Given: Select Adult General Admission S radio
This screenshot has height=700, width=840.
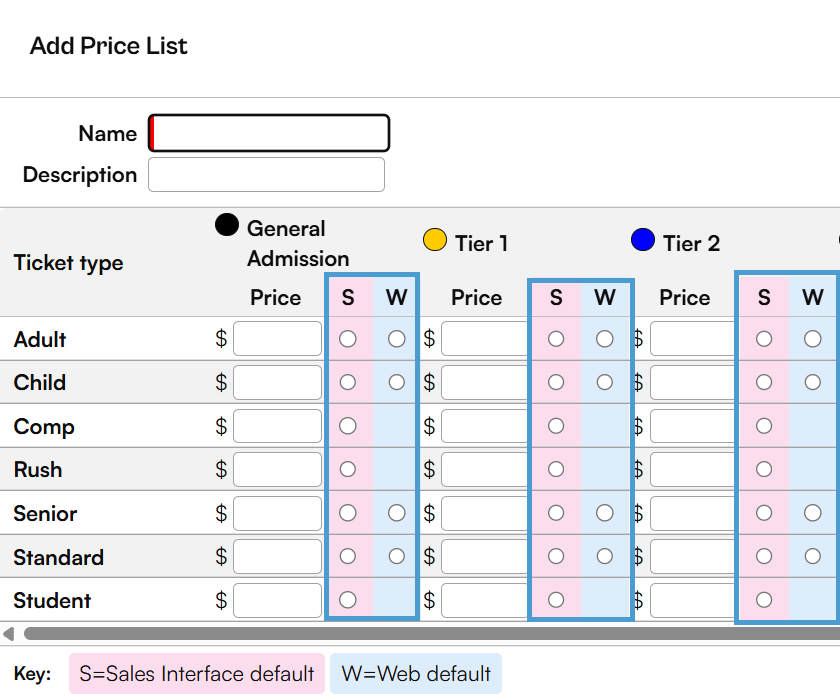Looking at the screenshot, I should [348, 338].
